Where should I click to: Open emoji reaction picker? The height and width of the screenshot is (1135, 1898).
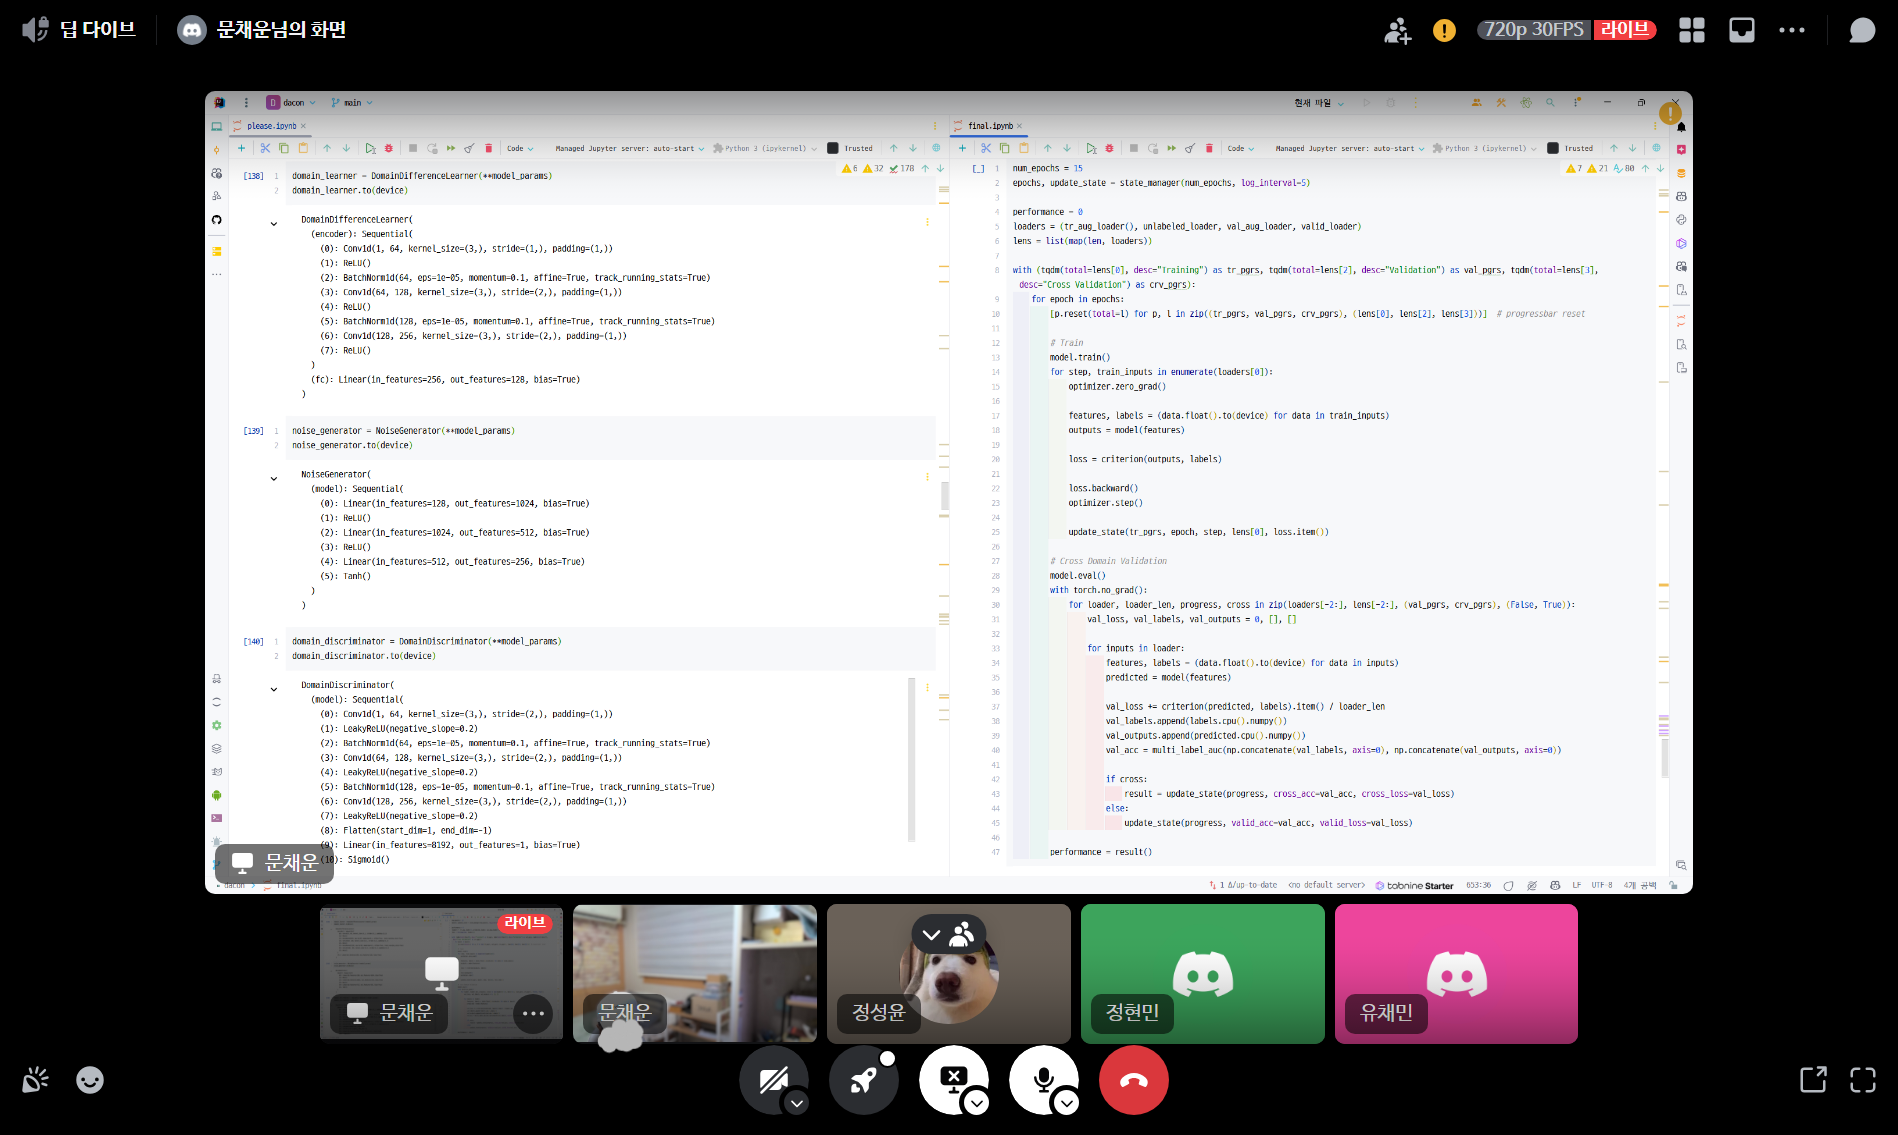click(x=90, y=1080)
